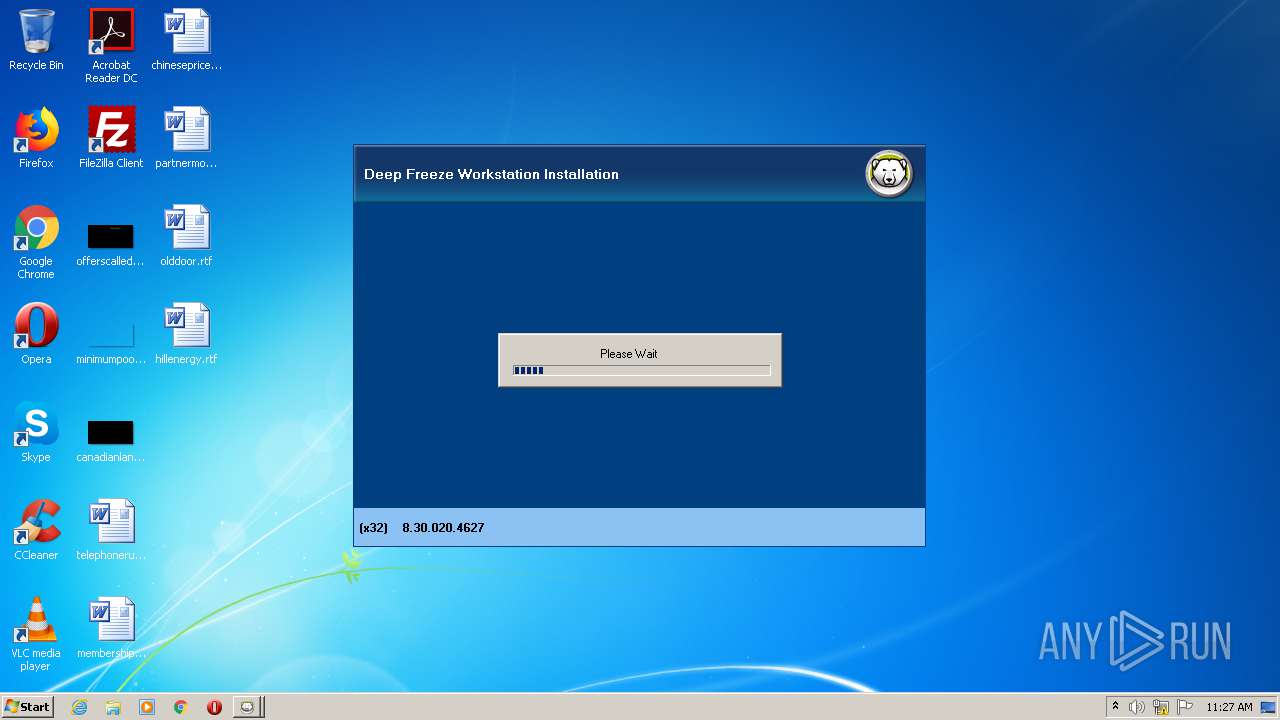The image size is (1280, 720).
Task: Open olddoor.rtf document
Action: point(187,236)
